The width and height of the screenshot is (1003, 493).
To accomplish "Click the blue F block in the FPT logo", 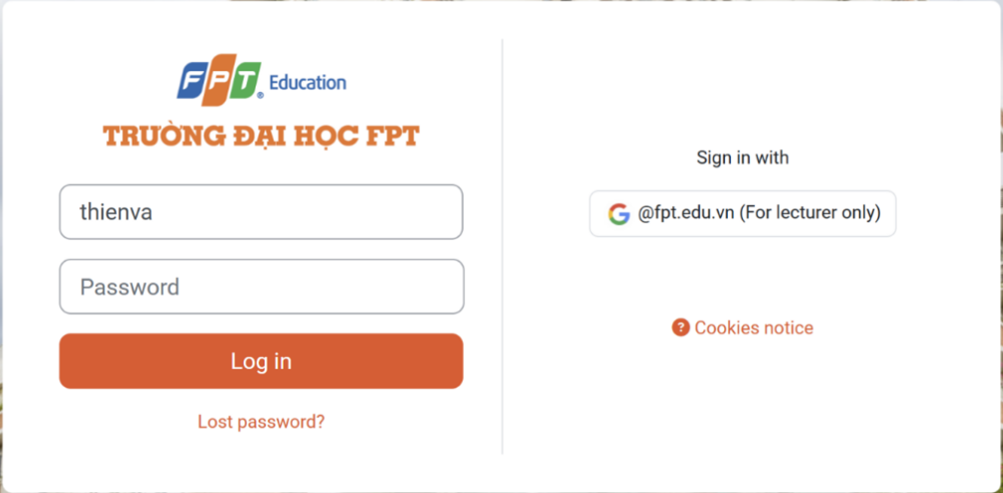I will 191,81.
